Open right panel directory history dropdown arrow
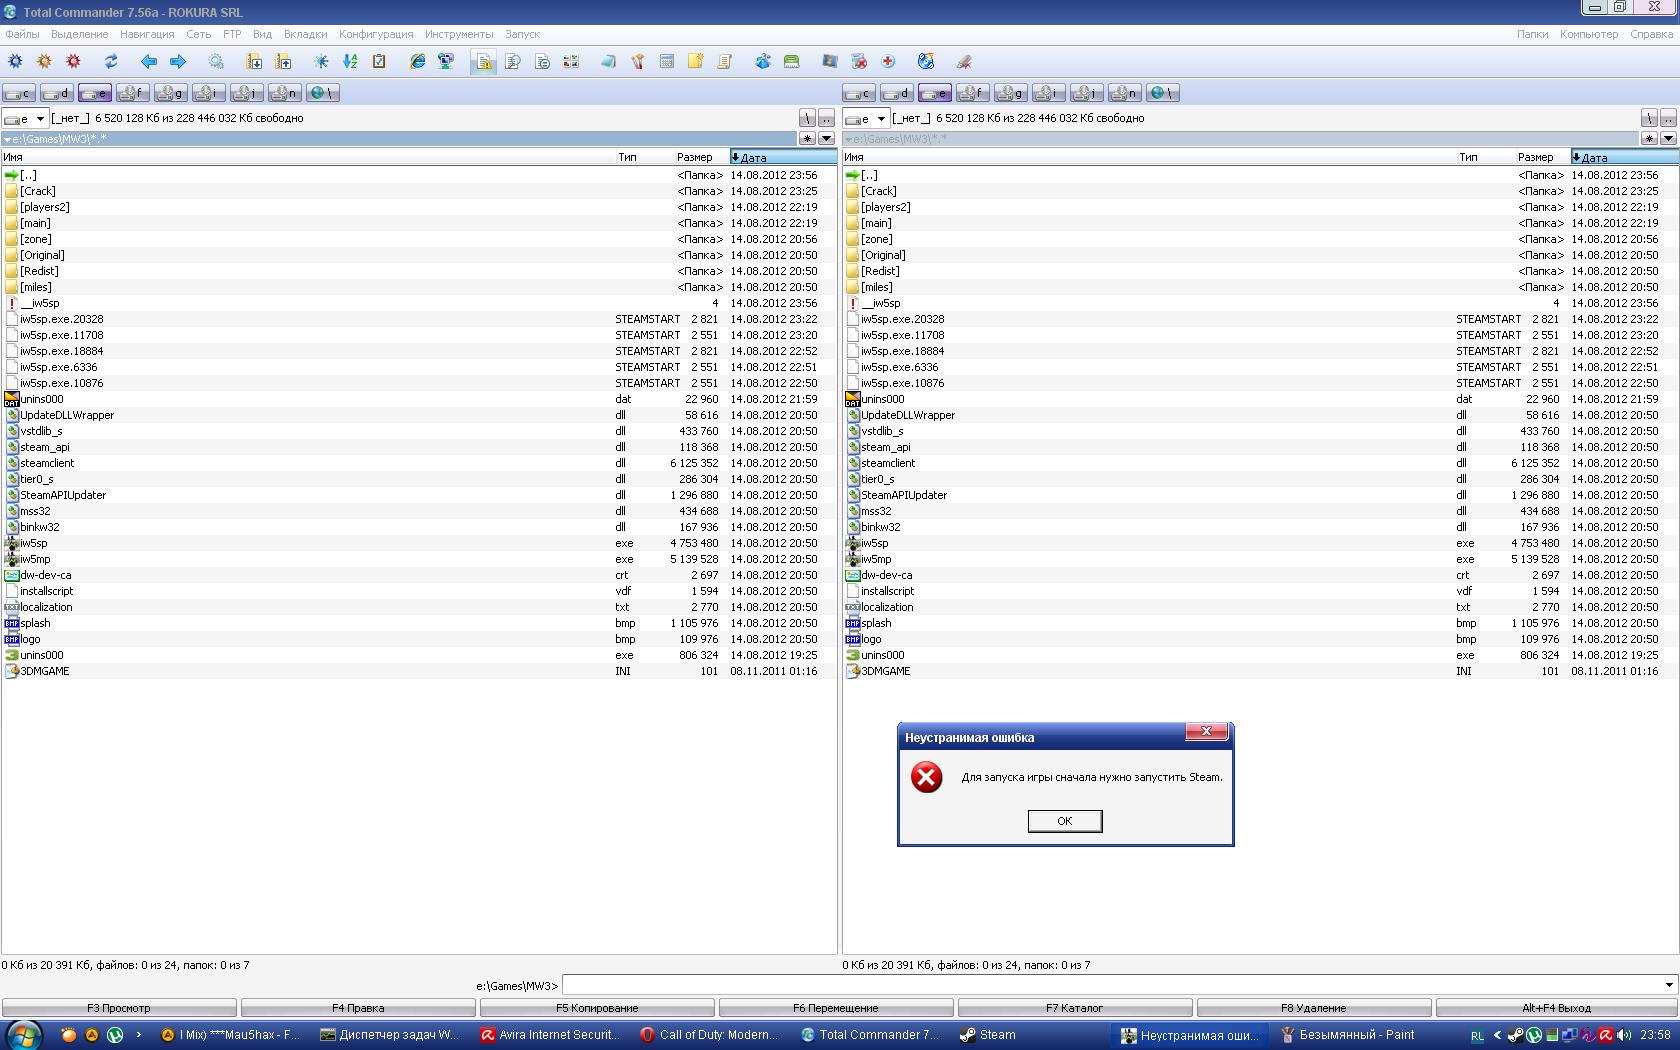This screenshot has width=1680, height=1050. pyautogui.click(x=1668, y=138)
